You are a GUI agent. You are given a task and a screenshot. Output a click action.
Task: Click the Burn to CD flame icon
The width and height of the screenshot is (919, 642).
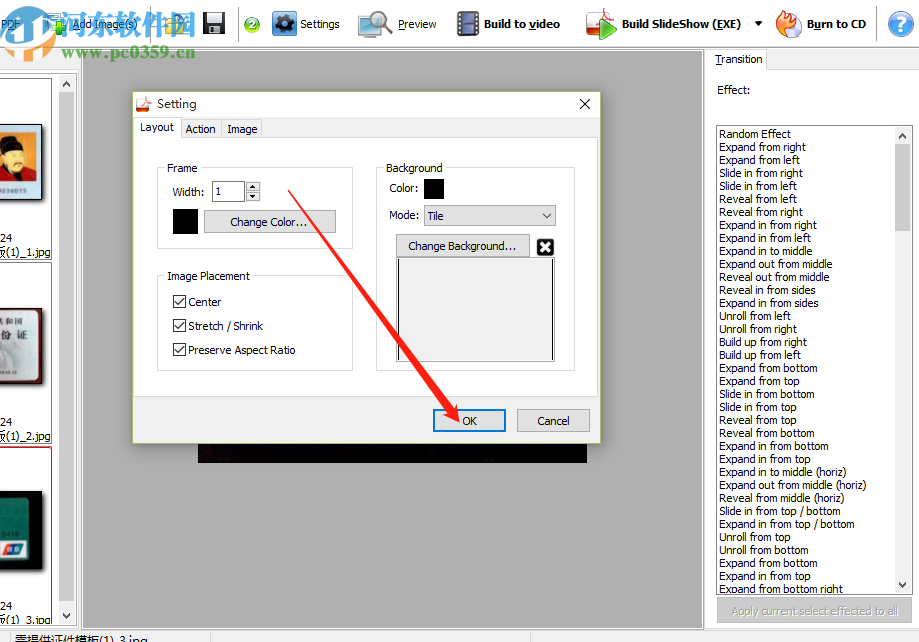tap(788, 24)
